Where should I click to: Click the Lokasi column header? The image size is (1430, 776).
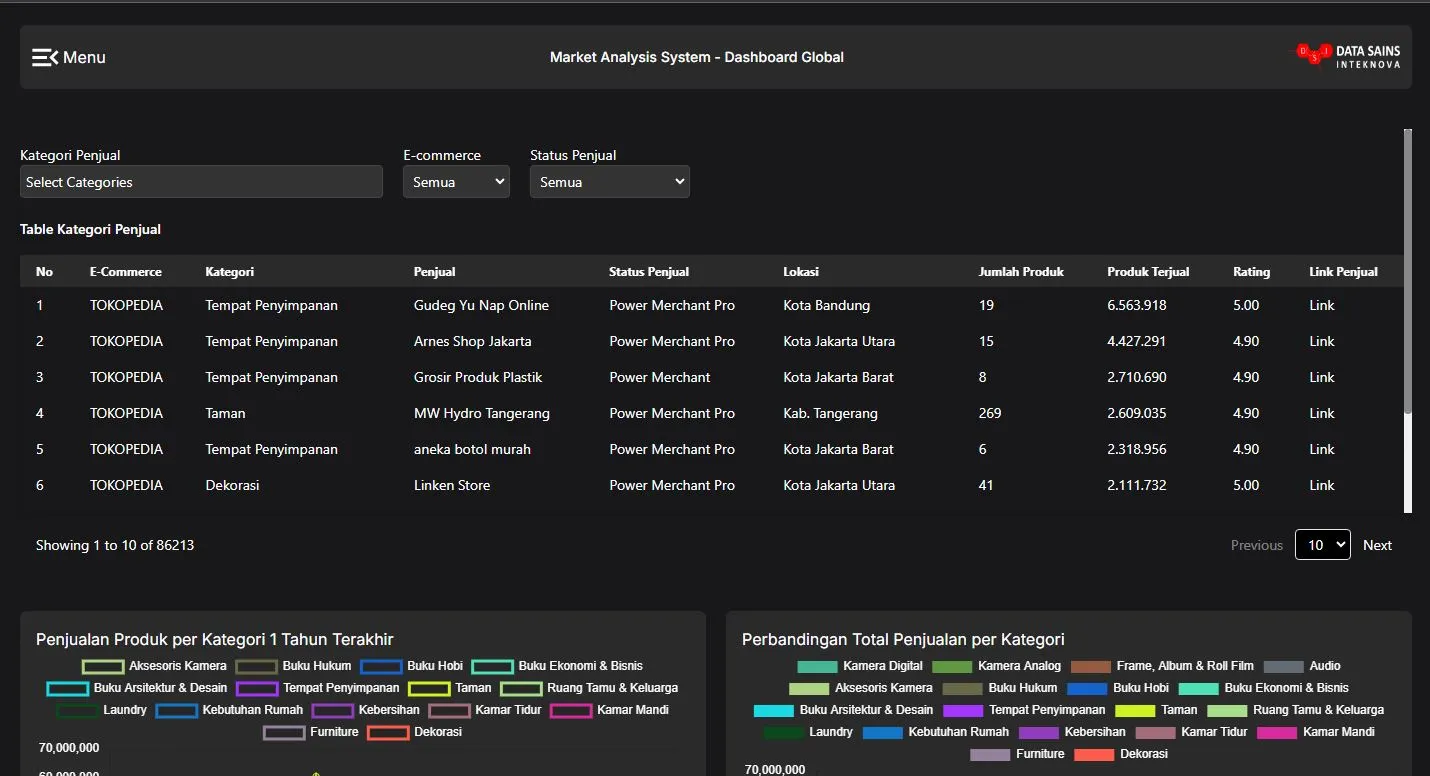(x=801, y=272)
